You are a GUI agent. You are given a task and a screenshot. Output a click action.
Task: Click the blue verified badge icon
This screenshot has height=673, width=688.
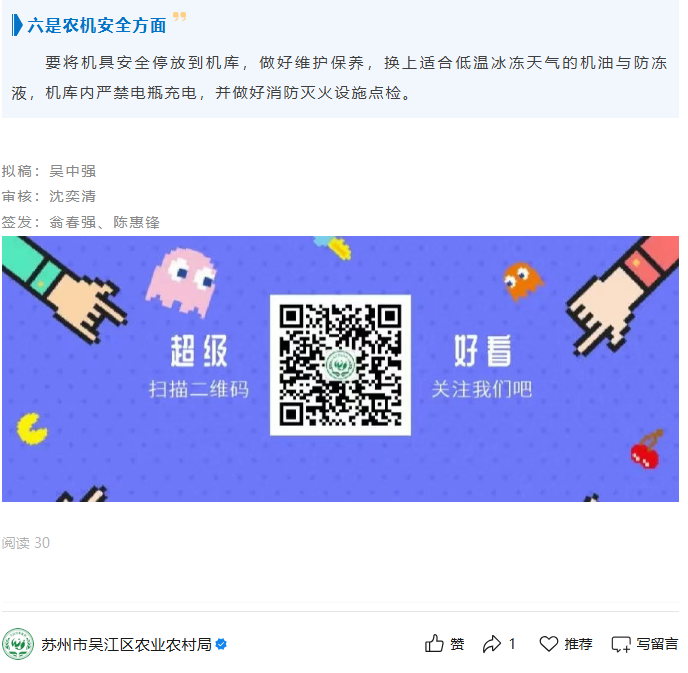tap(221, 644)
